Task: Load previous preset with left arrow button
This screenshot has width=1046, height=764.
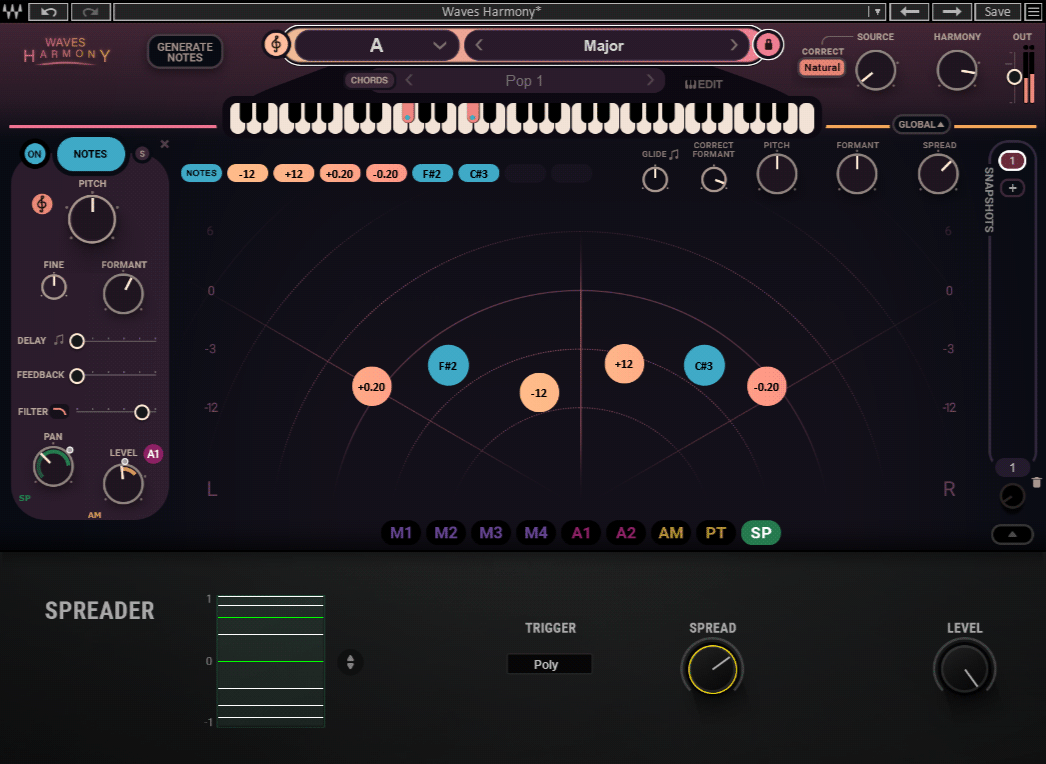Action: click(909, 11)
